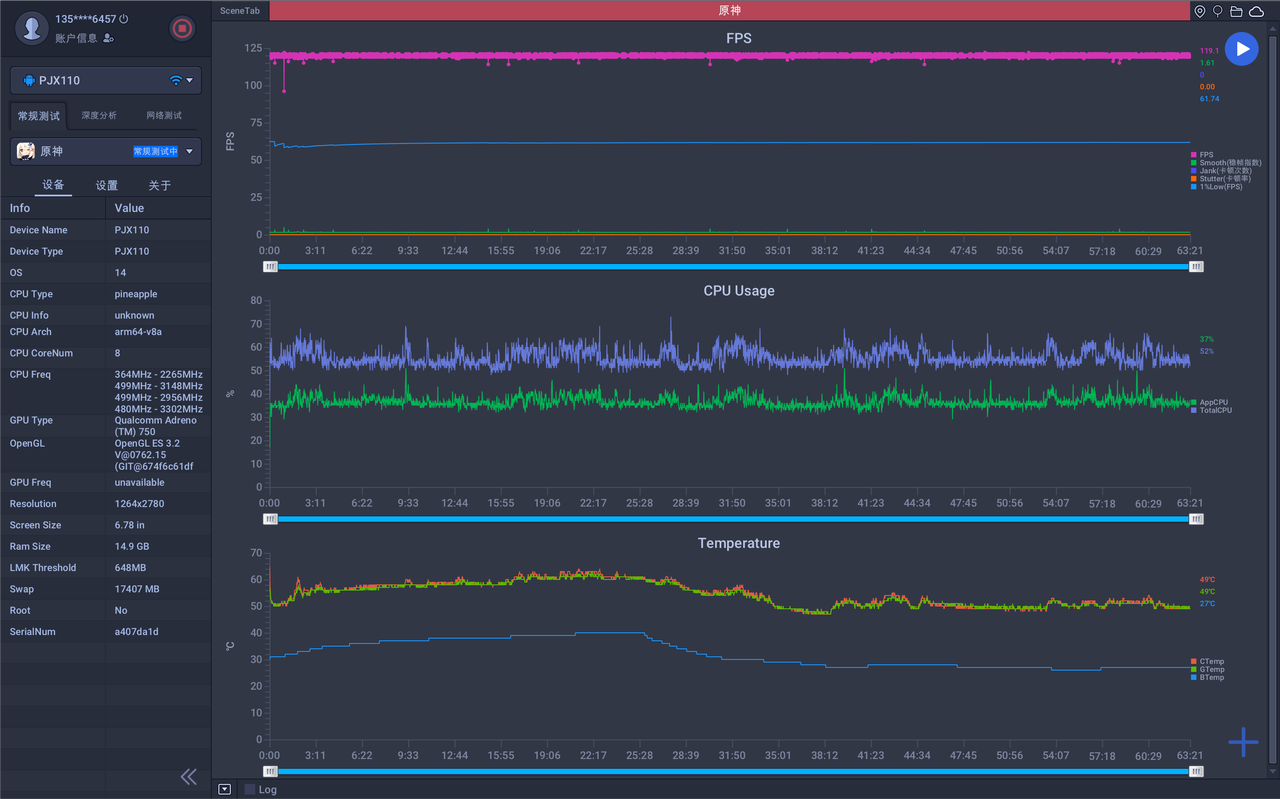Click the CPU Type value pineapple

point(136,294)
